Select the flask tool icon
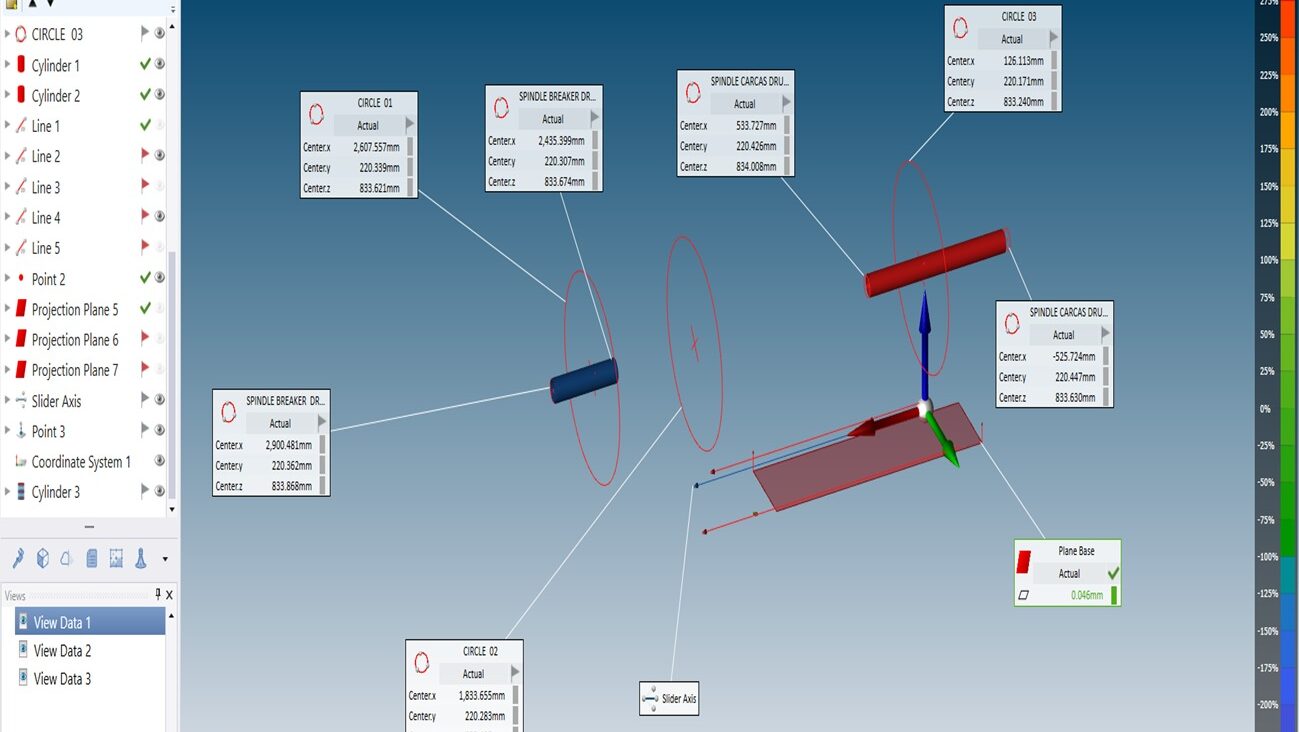This screenshot has height=732, width=1299. [141, 559]
